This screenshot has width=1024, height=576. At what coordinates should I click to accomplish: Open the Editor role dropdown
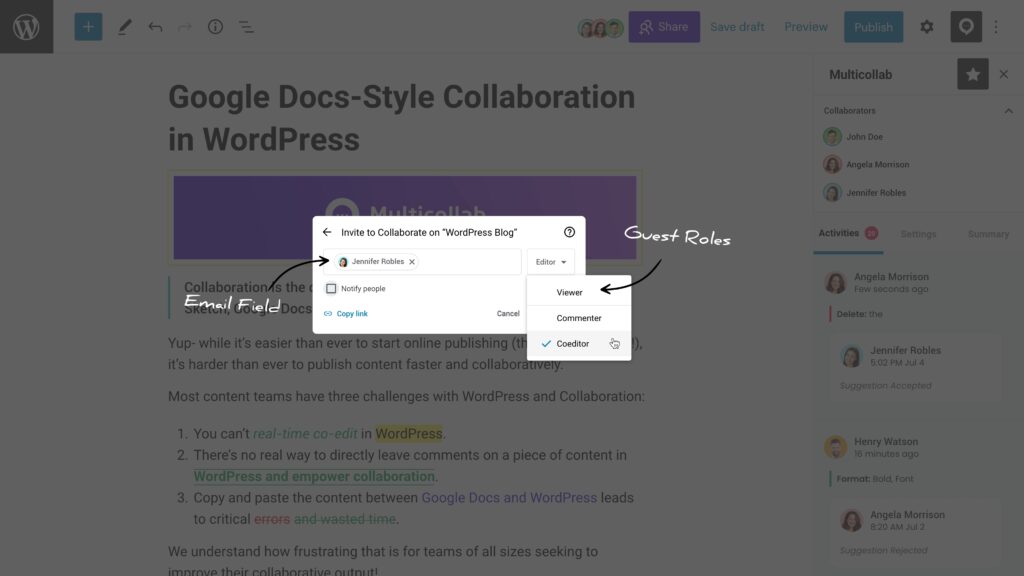(x=551, y=262)
